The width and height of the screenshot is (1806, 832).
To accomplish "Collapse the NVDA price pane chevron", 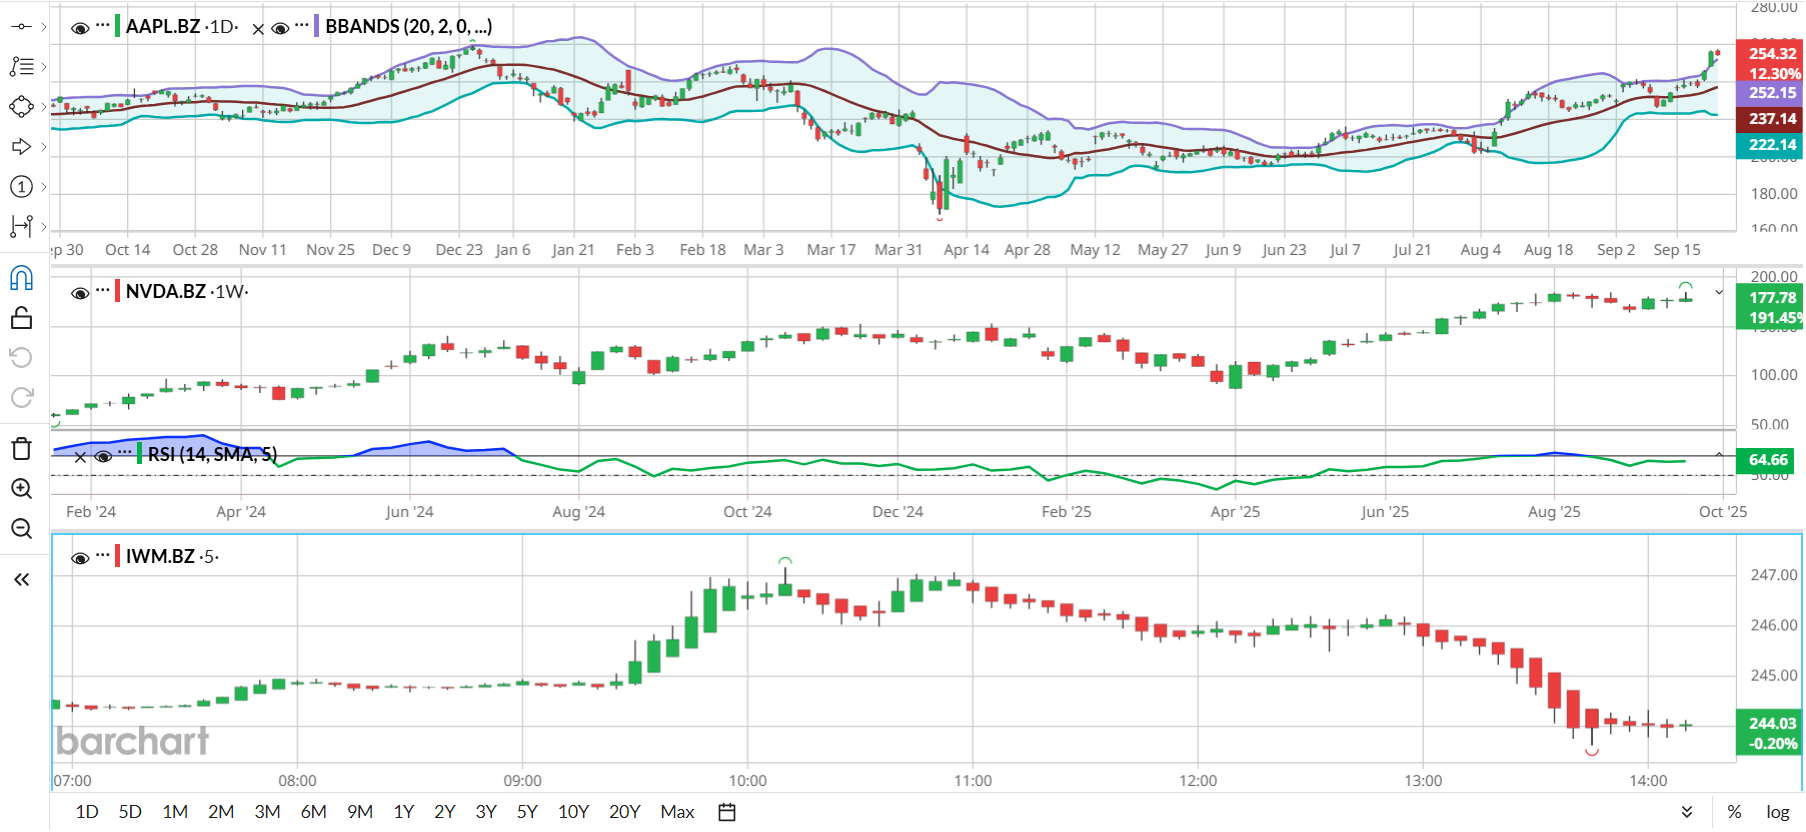I will click(1719, 292).
